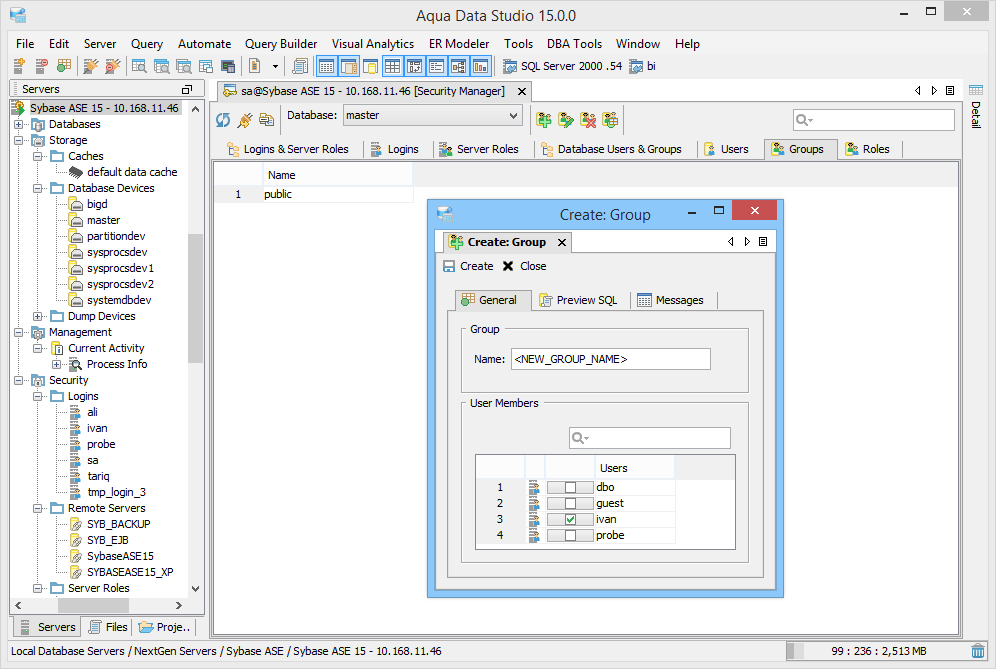Image resolution: width=996 pixels, height=669 pixels.
Task: Click the Drop Group red X icon
Action: [x=588, y=119]
